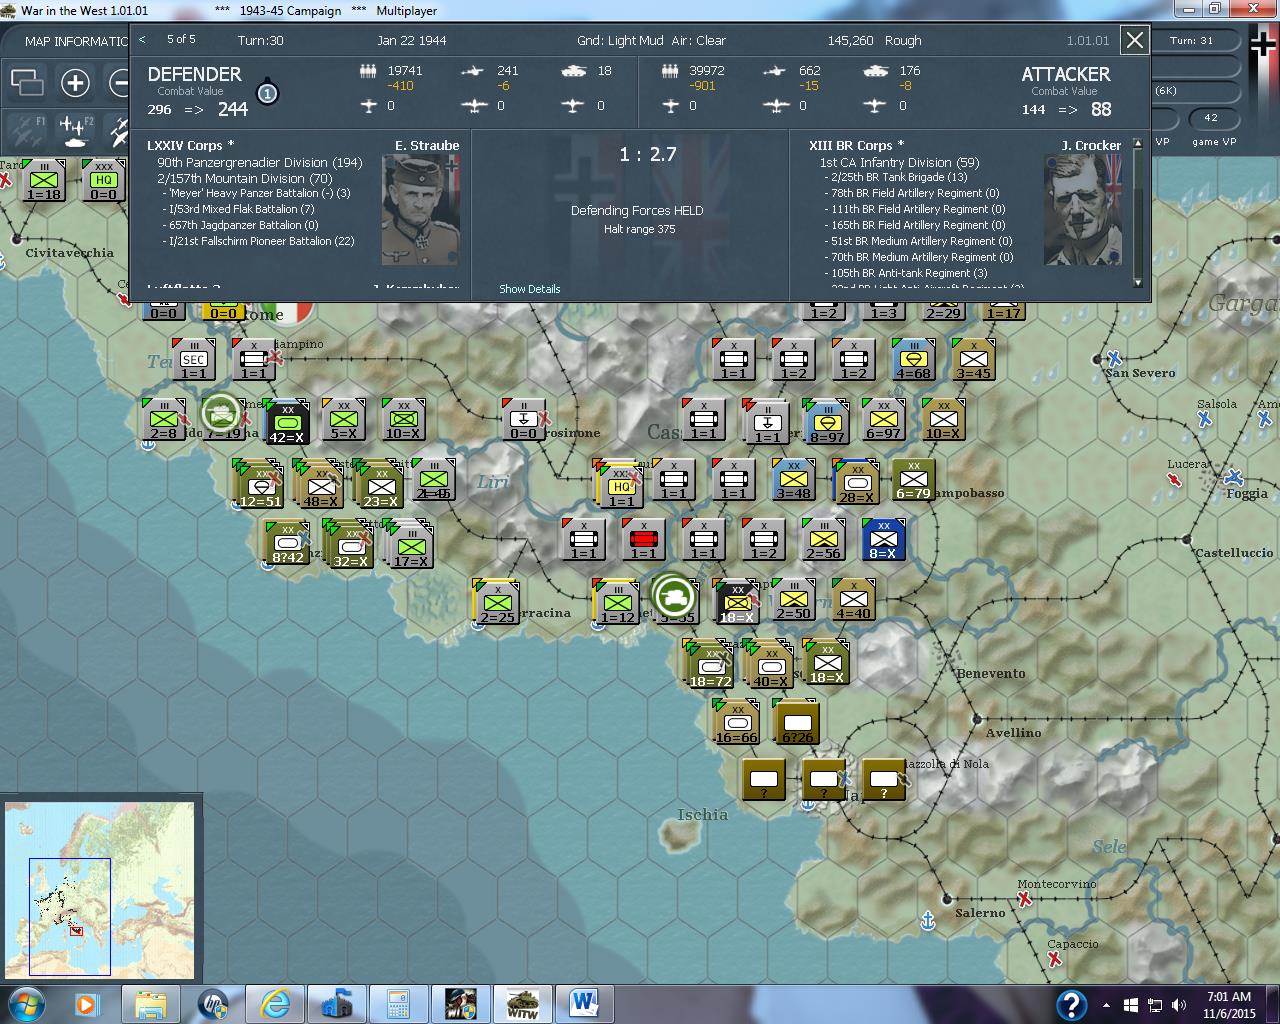The width and height of the screenshot is (1280, 1024).
Task: Click attacker list scrollbar up arrow
Action: pos(1136,145)
